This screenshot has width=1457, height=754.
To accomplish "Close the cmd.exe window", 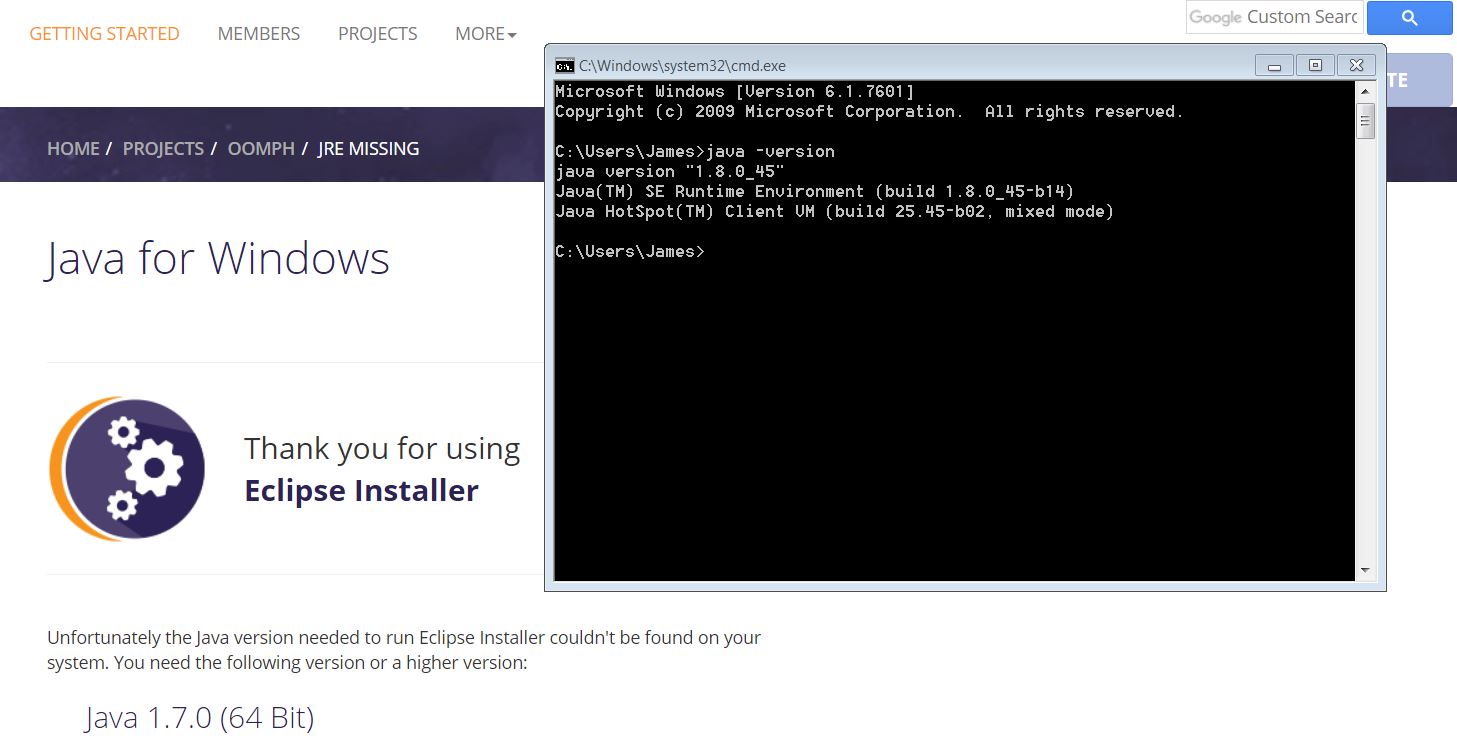I will point(1356,66).
